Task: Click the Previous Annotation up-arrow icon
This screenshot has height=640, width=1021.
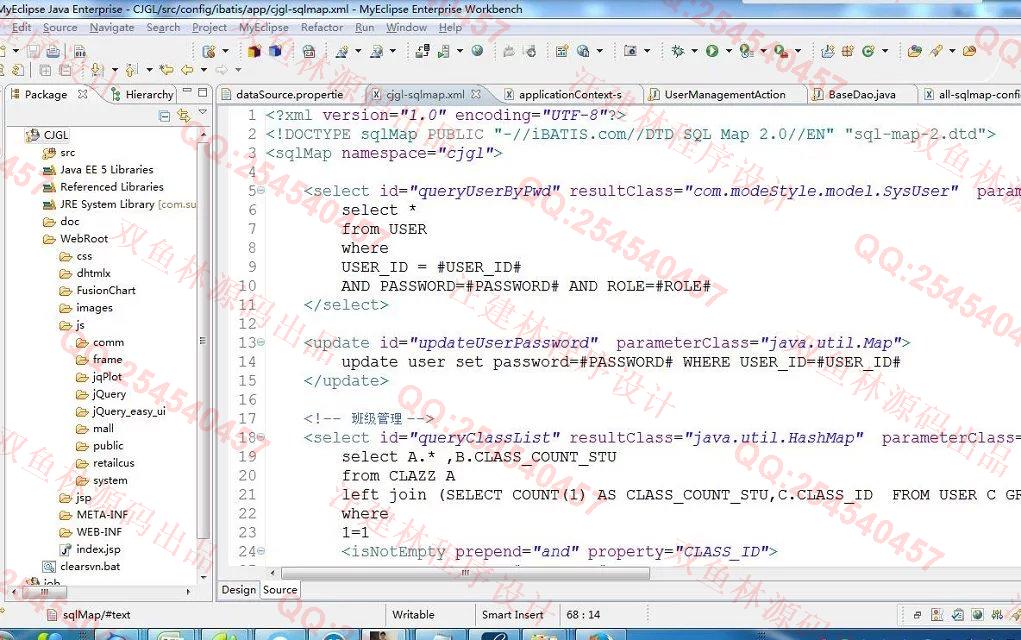Action: click(132, 69)
